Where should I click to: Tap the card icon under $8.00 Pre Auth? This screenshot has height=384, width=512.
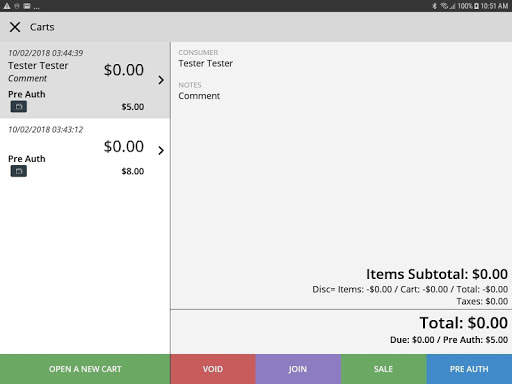(x=19, y=171)
